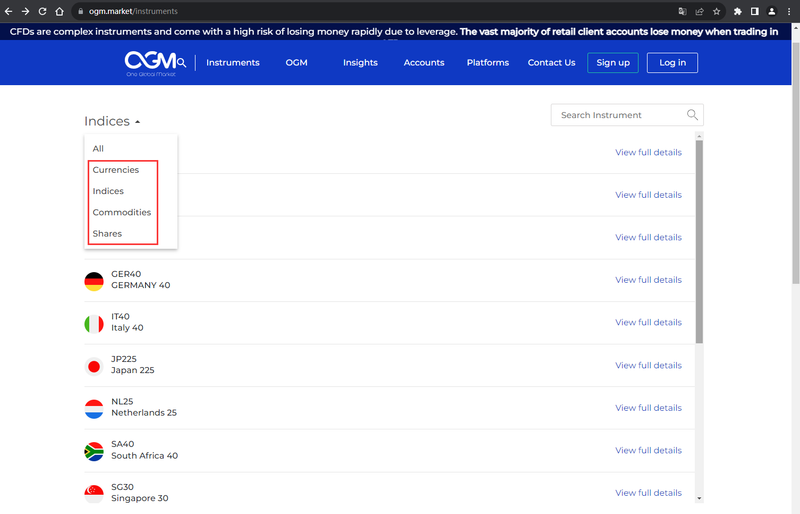Click the browser back arrow

point(9,11)
